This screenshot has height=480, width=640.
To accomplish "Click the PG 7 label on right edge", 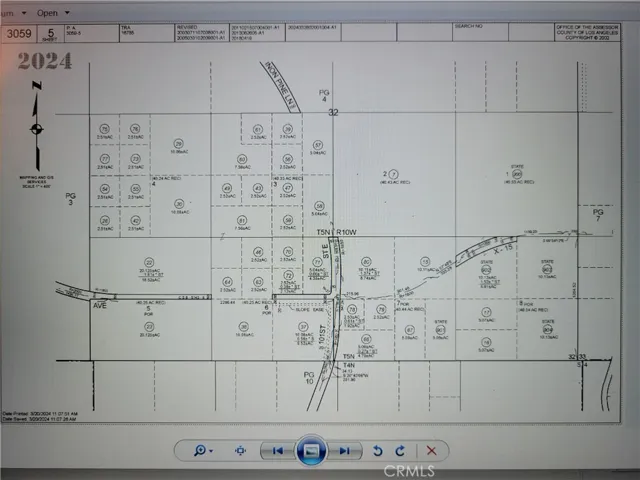I will 598,215.
